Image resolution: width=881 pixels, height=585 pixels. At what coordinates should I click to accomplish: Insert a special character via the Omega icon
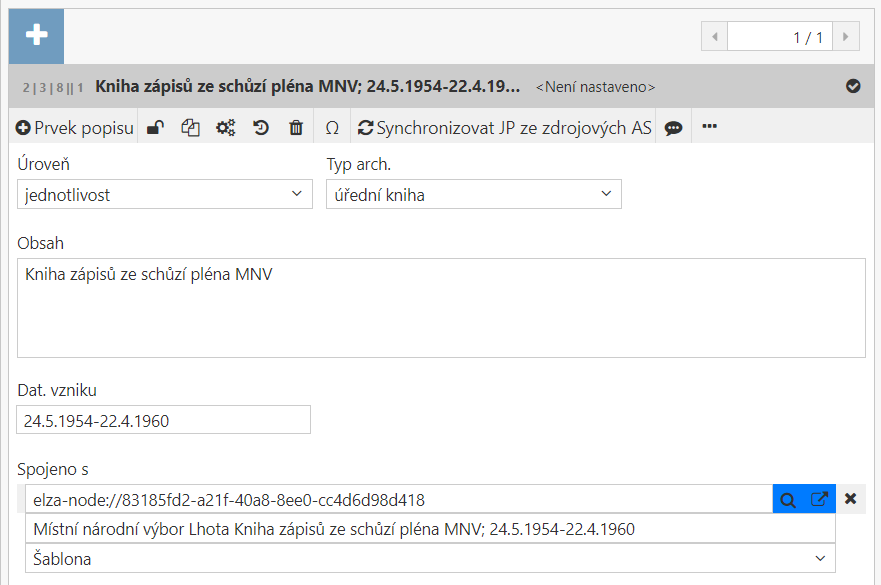330,127
